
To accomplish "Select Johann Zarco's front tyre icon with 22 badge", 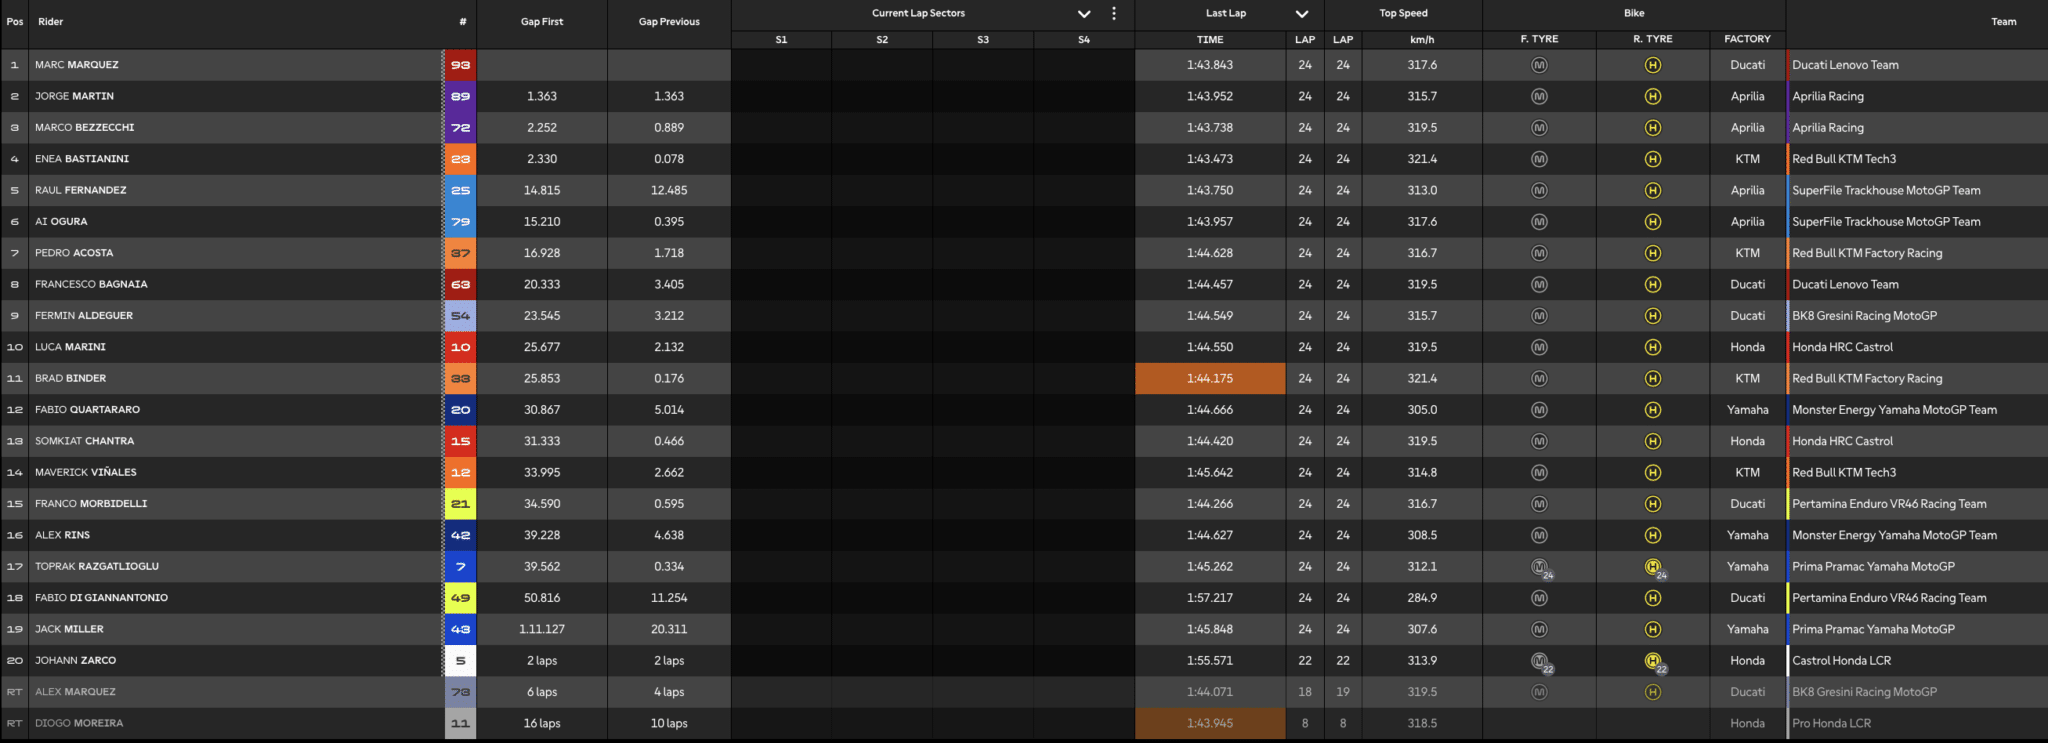I will coord(1541,662).
